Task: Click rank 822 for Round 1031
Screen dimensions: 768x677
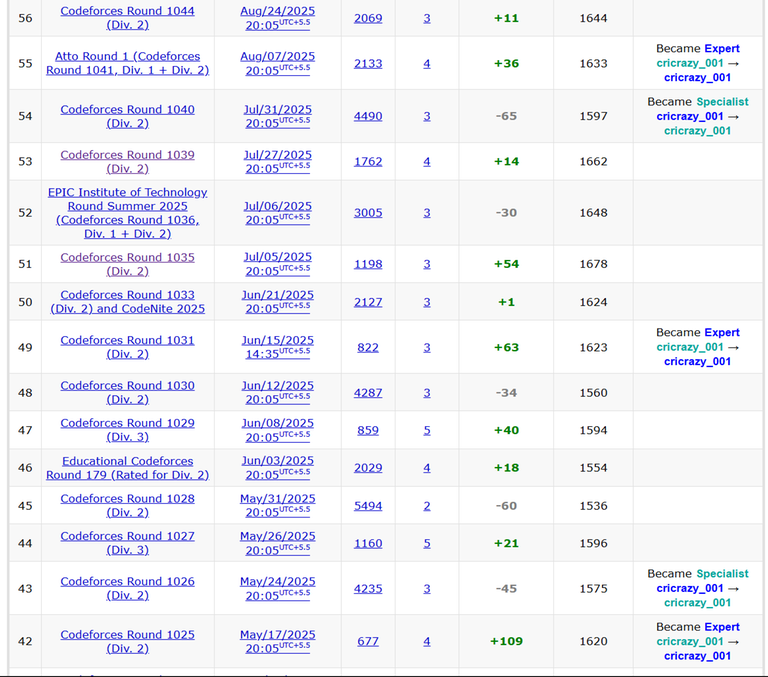Action: [x=368, y=347]
